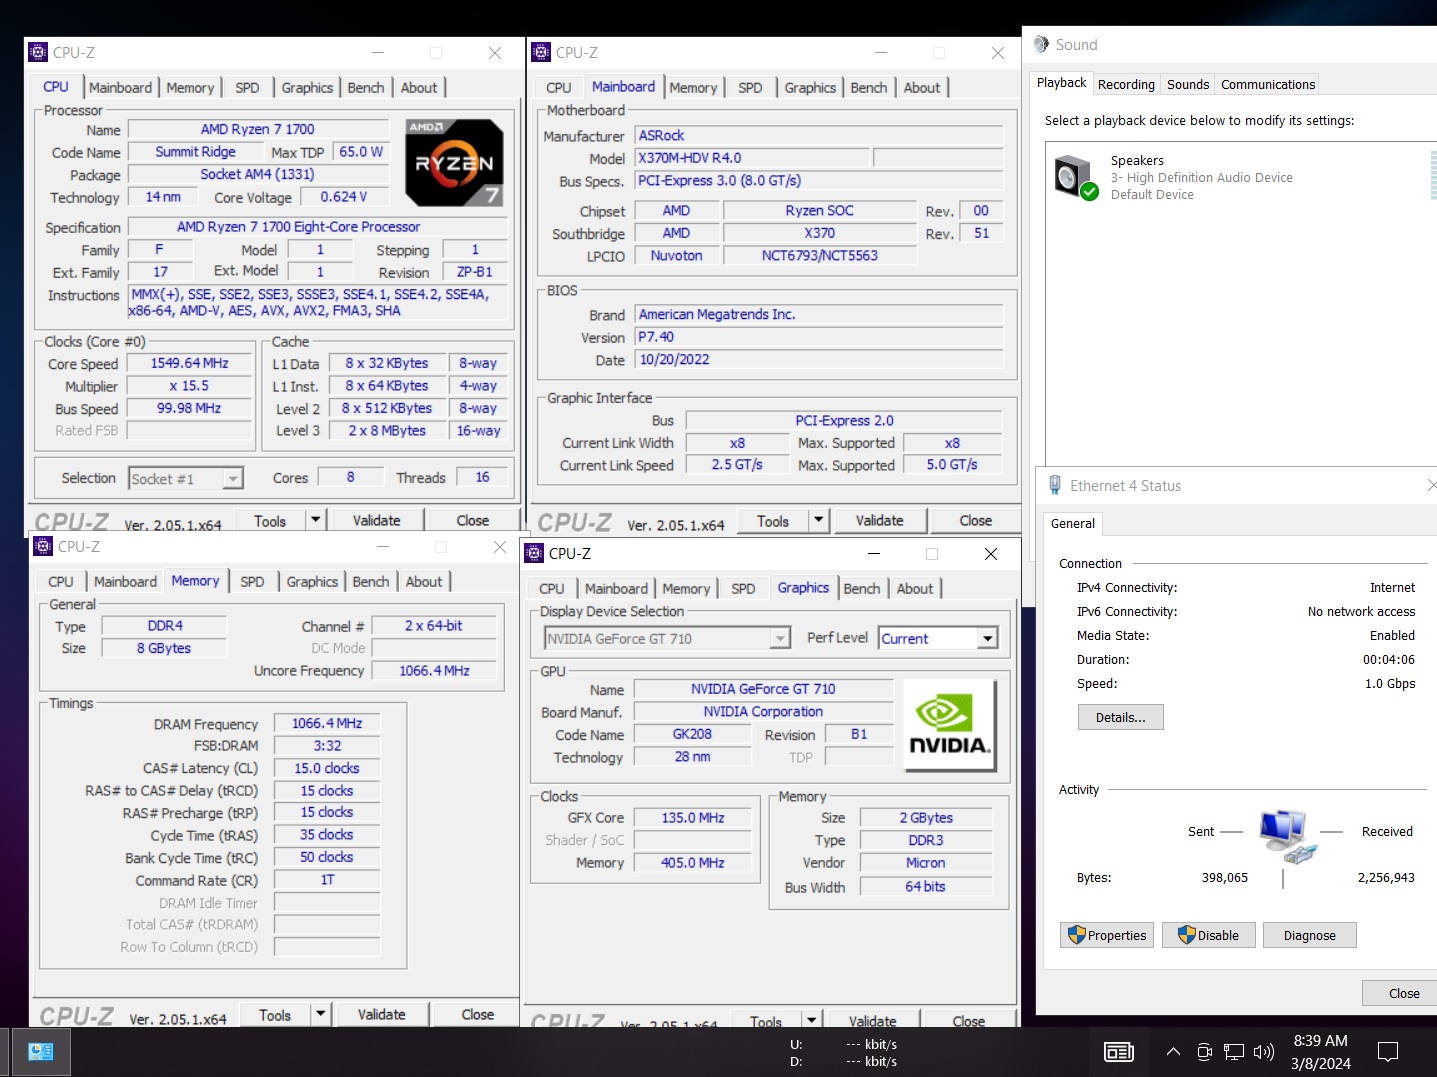
Task: Click the Micron vendor value
Action: click(926, 863)
